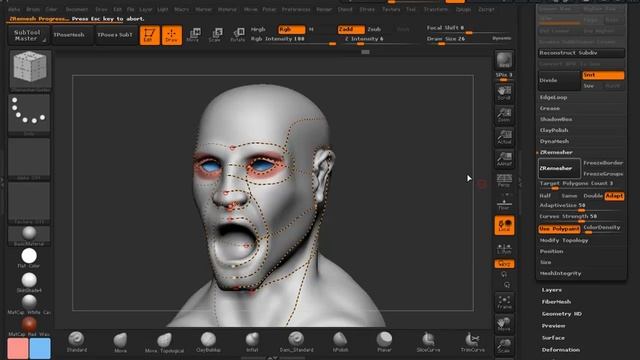This screenshot has height=360, width=640.
Task: Enable Mrgb mode
Action: tap(258, 29)
